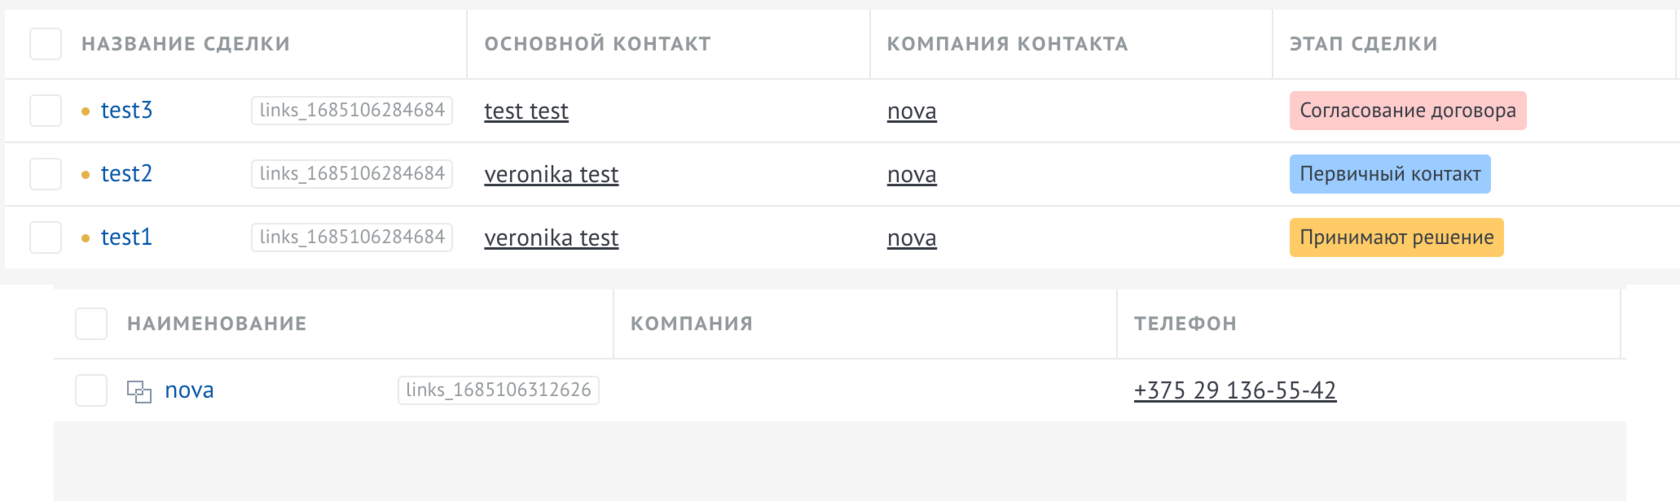Screen dimensions: 1680x501
Task: Sort by Название сделки column header
Action: (x=186, y=44)
